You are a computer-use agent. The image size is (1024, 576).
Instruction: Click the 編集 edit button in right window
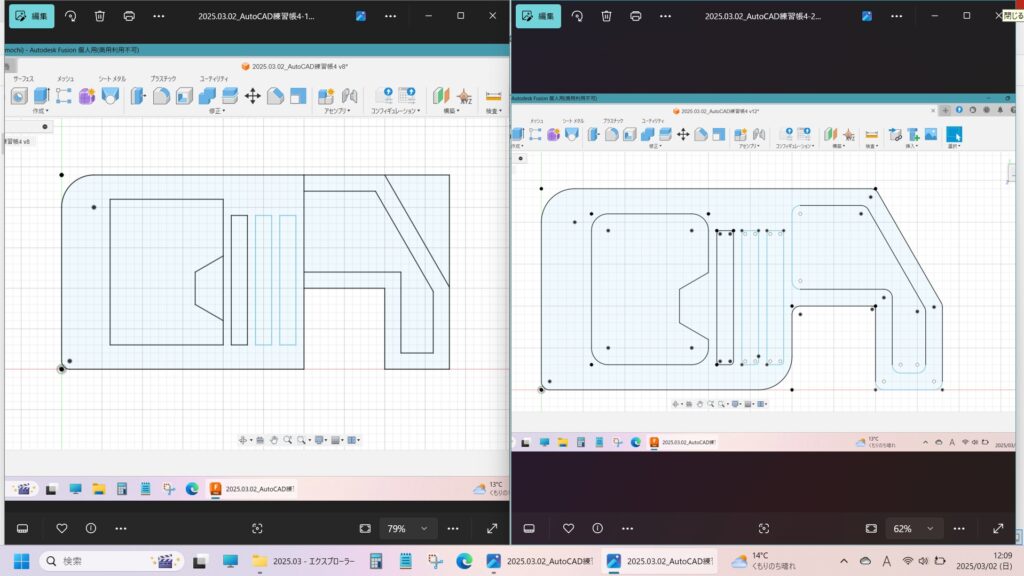tap(541, 16)
